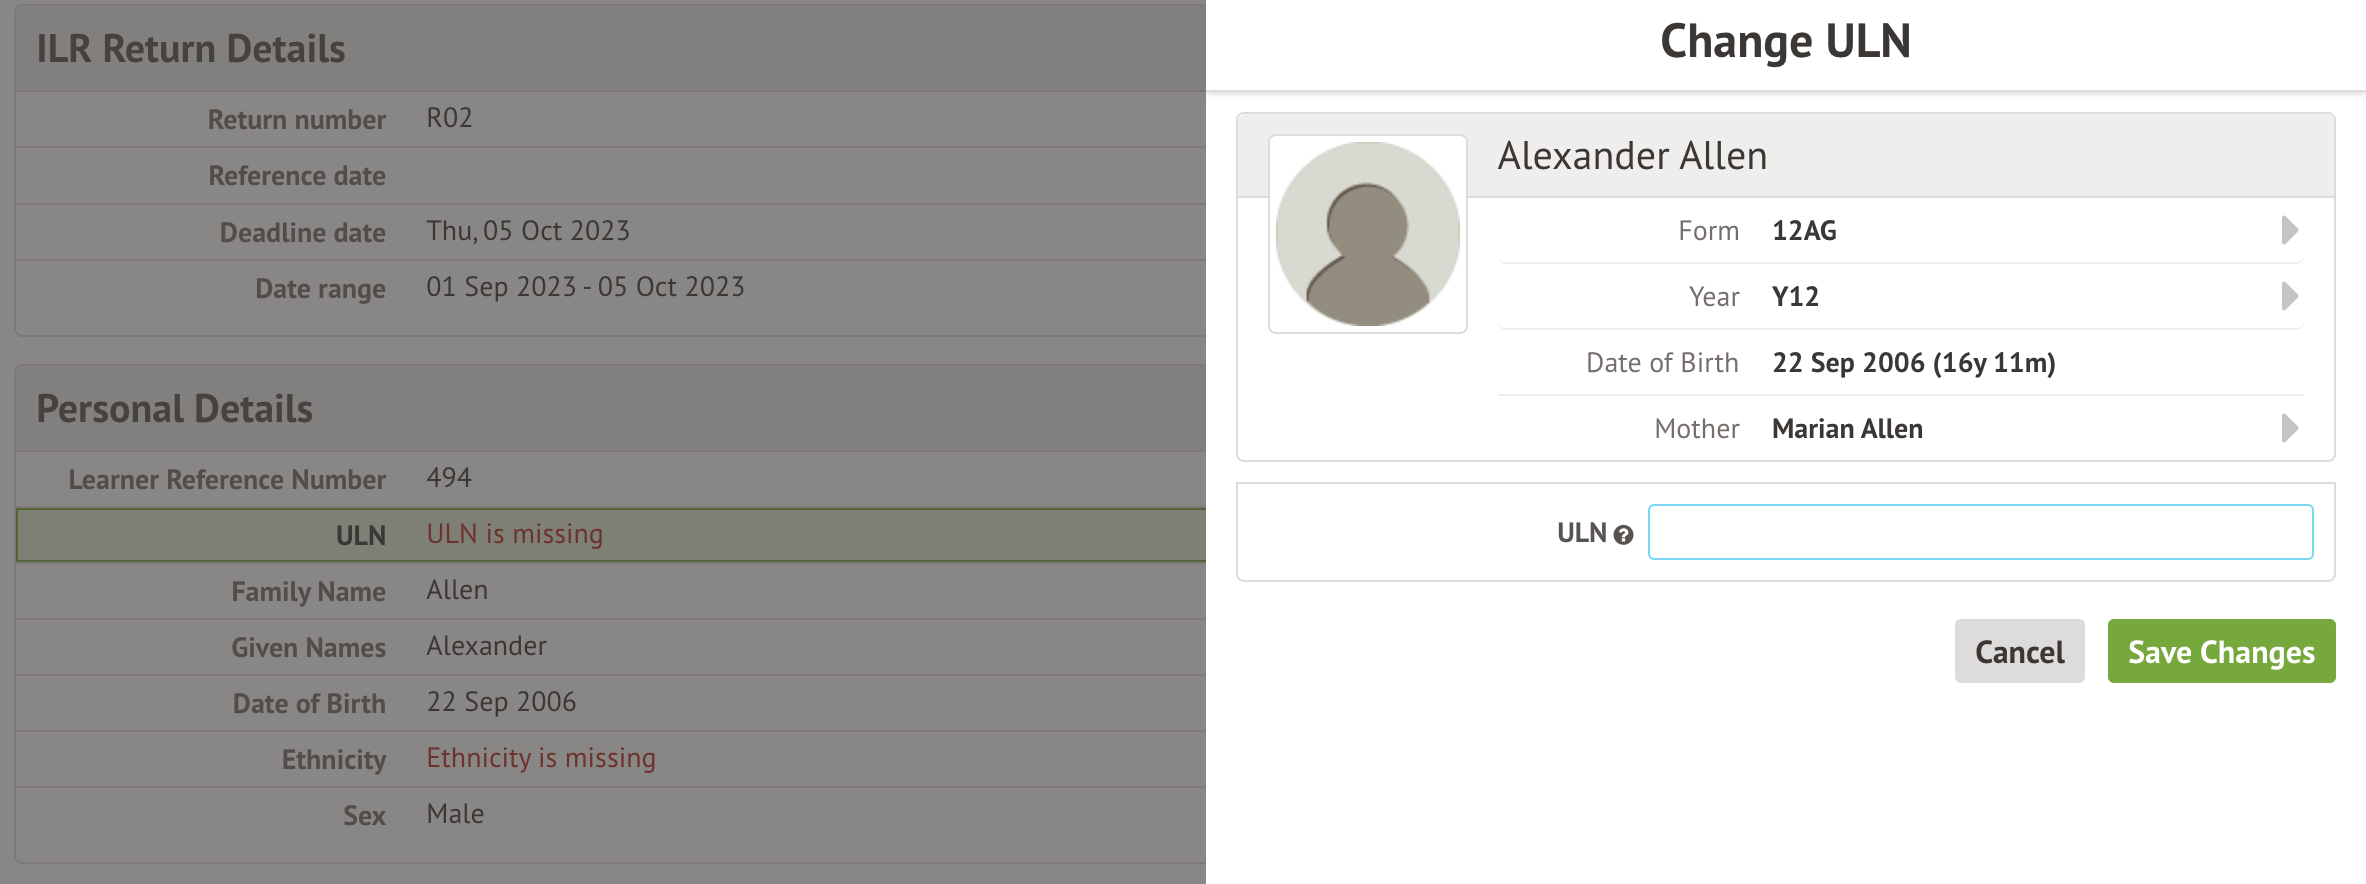Click the Ethnicity is missing text
Image resolution: width=2366 pixels, height=884 pixels.
point(541,759)
